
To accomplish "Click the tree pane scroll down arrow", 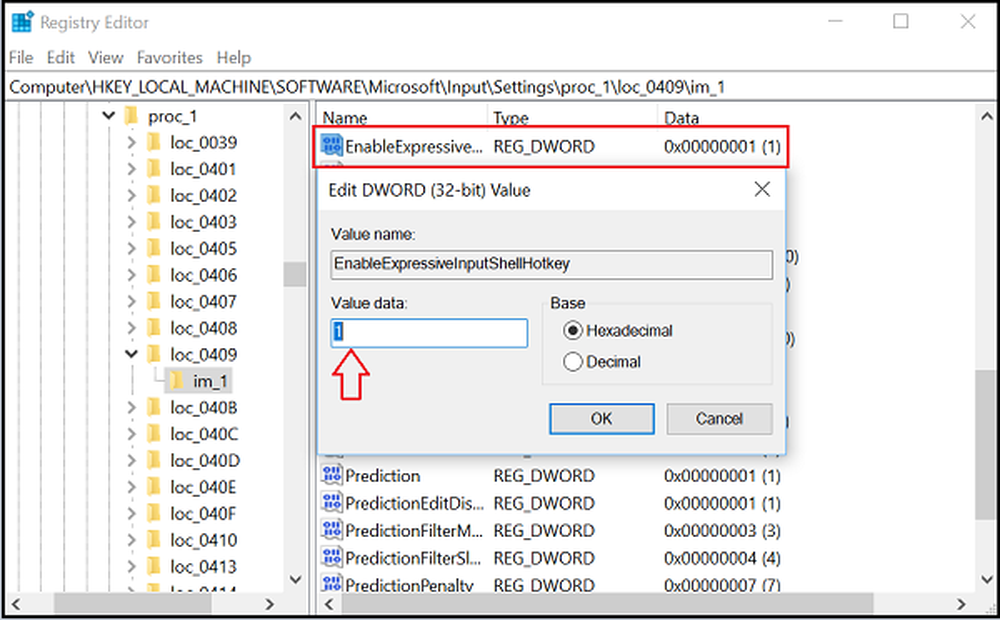I will pos(295,579).
